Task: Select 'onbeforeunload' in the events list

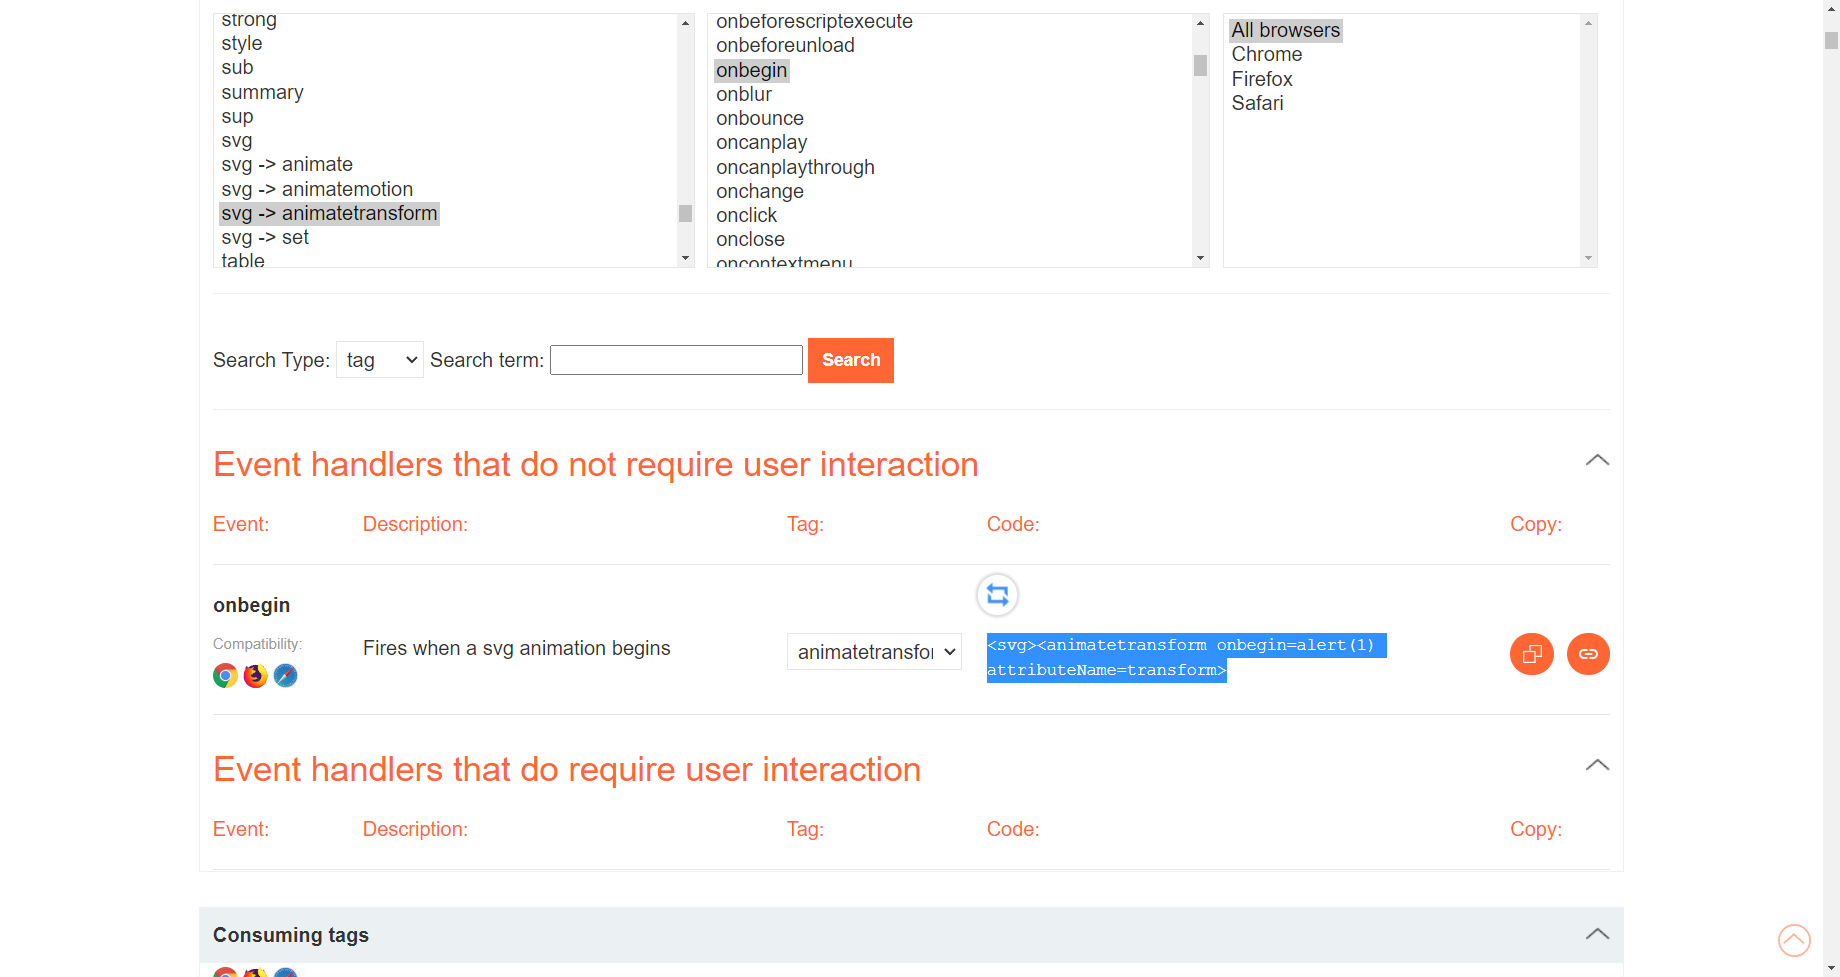Action: [x=785, y=45]
